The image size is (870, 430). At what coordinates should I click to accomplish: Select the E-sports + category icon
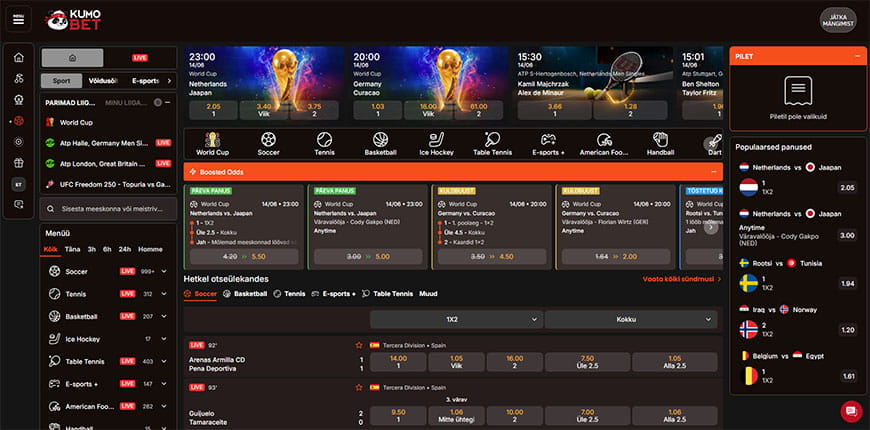[548, 144]
